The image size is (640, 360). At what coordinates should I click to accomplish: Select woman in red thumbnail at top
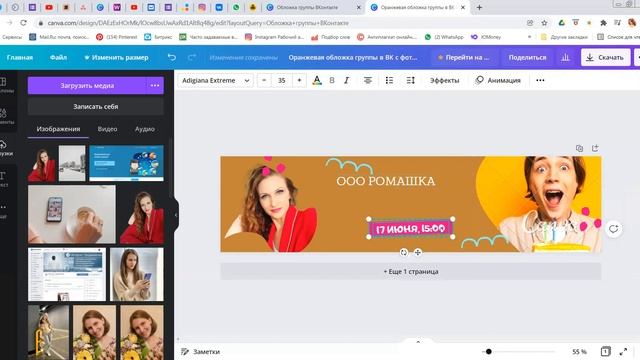[42, 163]
